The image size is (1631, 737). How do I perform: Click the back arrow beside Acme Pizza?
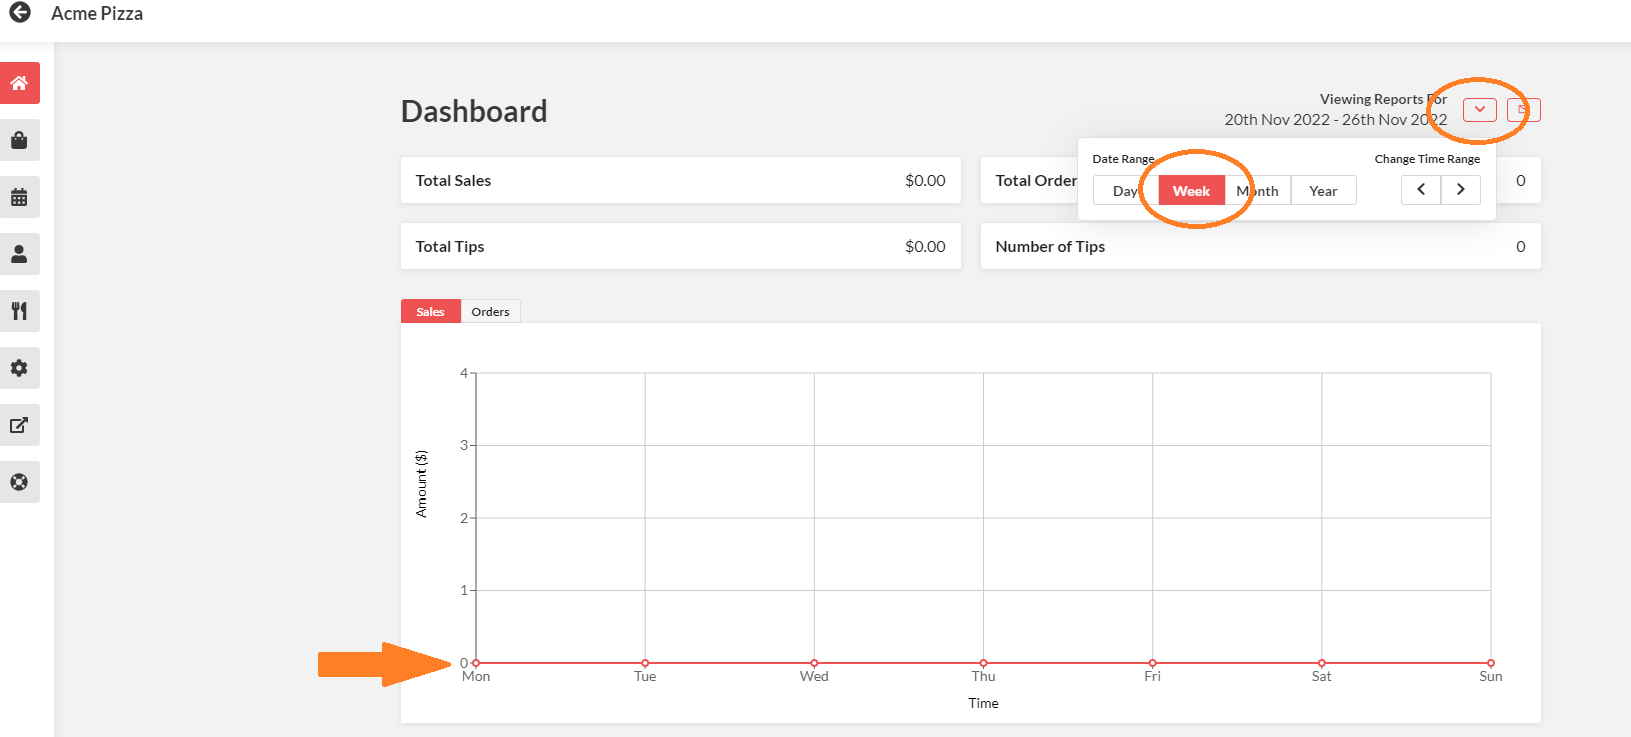(19, 13)
